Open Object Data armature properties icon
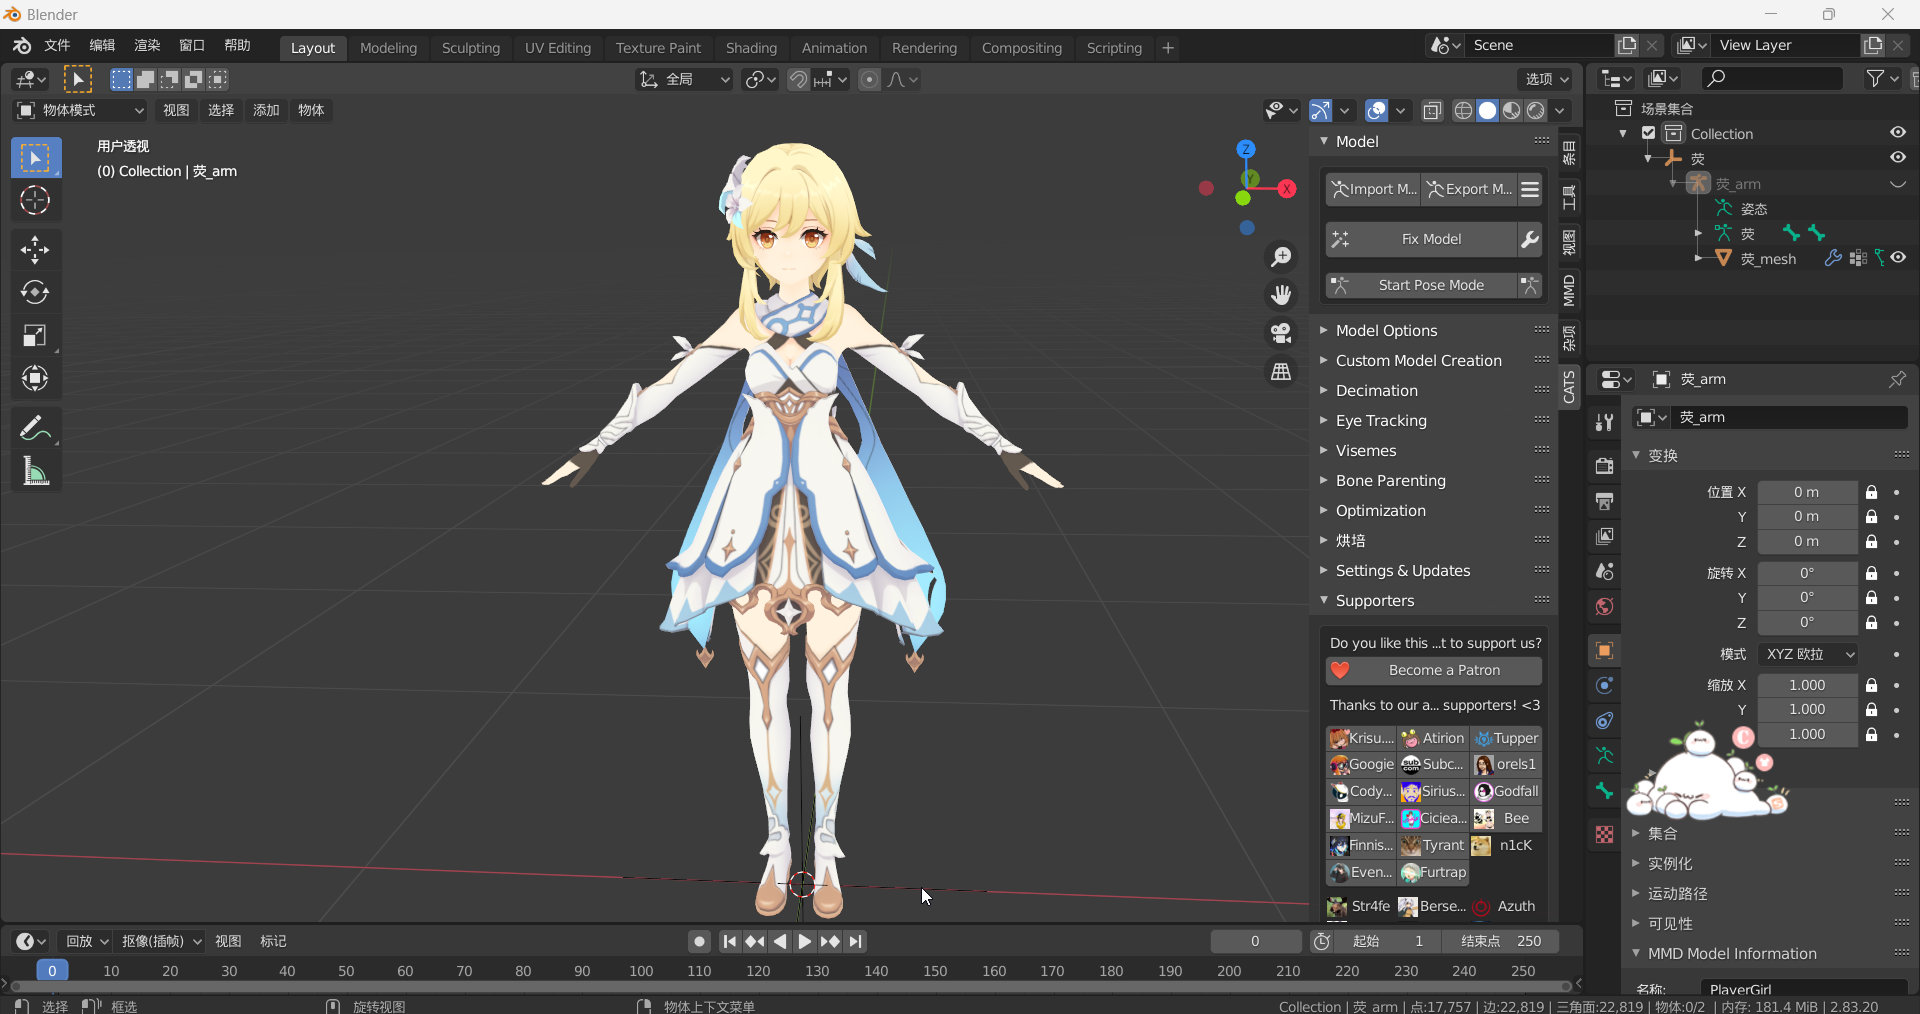The height and width of the screenshot is (1014, 1920). 1604,756
